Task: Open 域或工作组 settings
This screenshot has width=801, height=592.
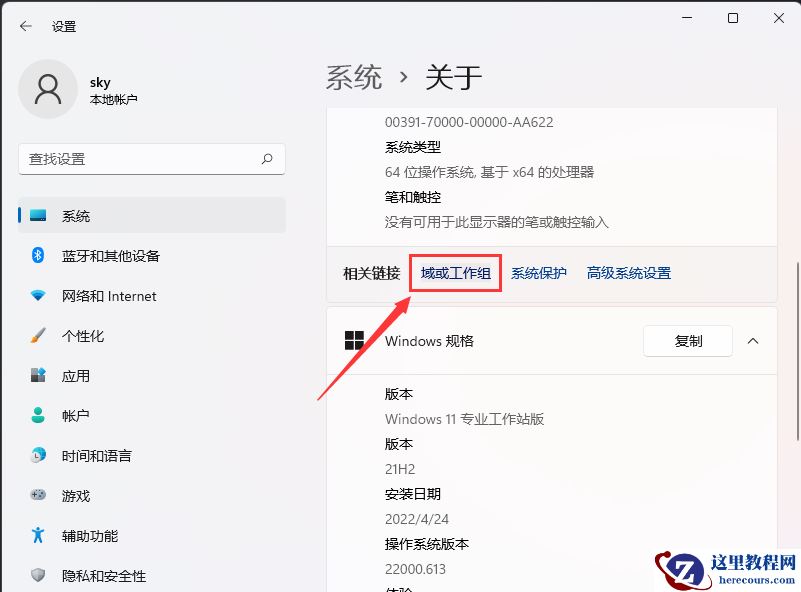Action: coord(455,272)
